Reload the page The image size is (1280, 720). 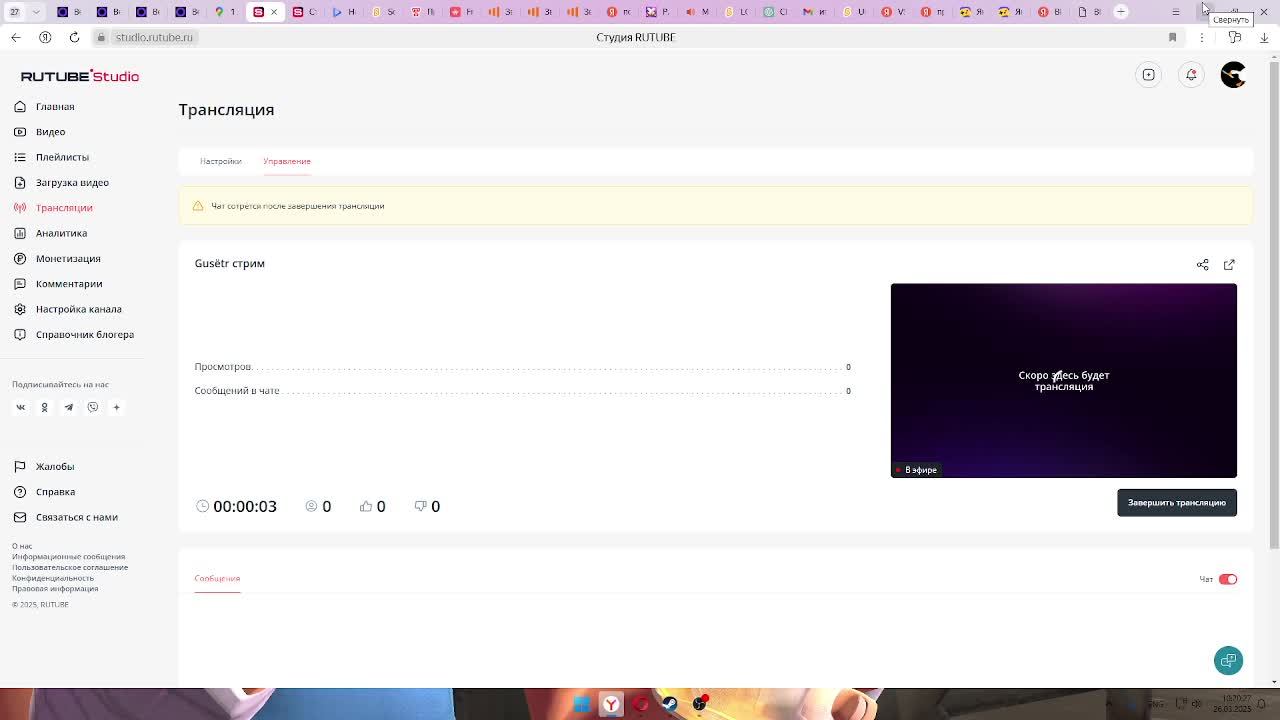pos(74,37)
